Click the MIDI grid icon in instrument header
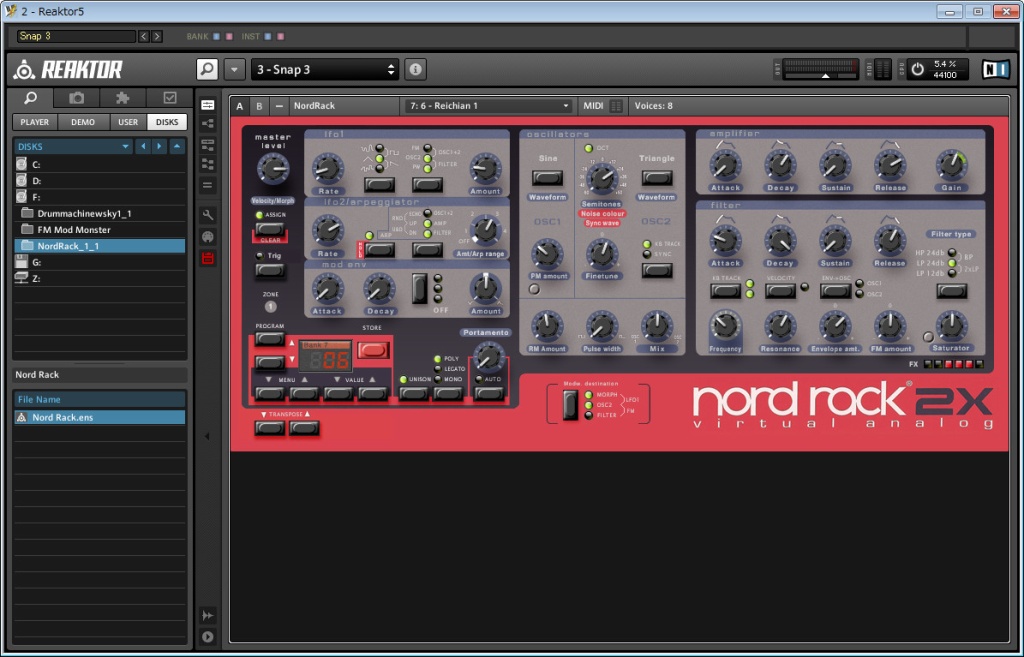This screenshot has width=1024, height=657. pos(616,106)
